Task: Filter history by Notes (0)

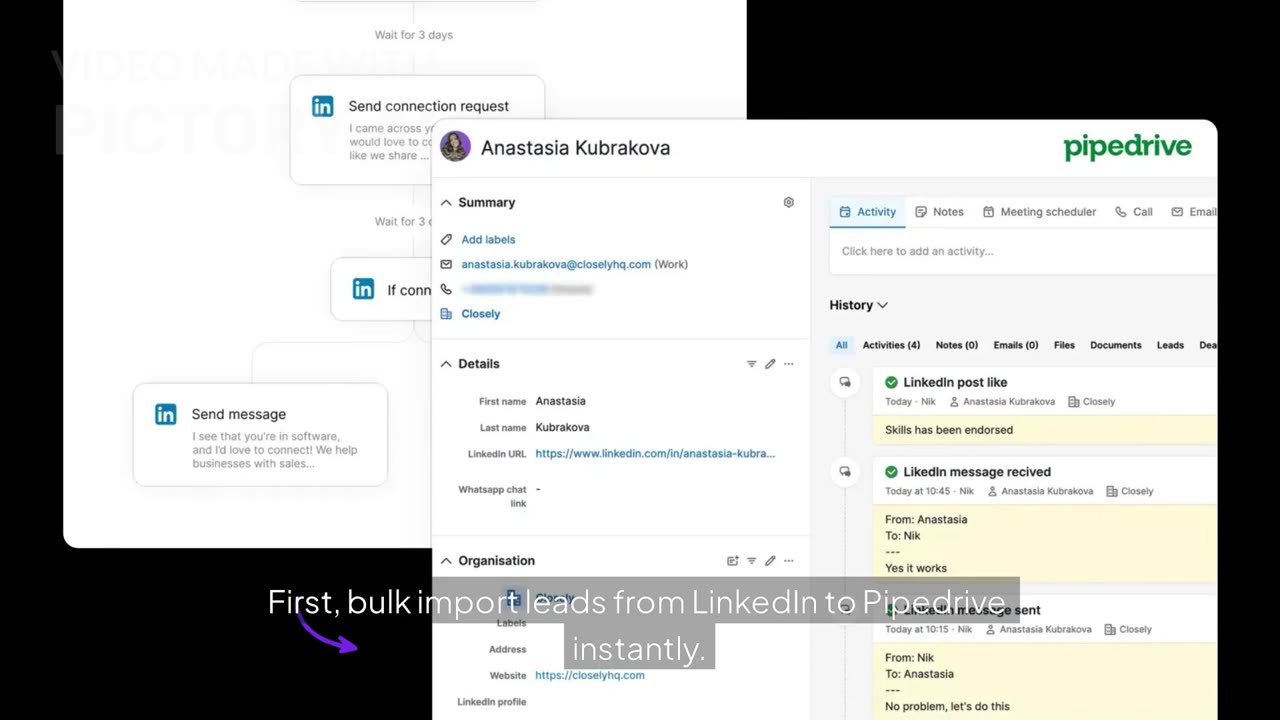Action: (x=956, y=345)
